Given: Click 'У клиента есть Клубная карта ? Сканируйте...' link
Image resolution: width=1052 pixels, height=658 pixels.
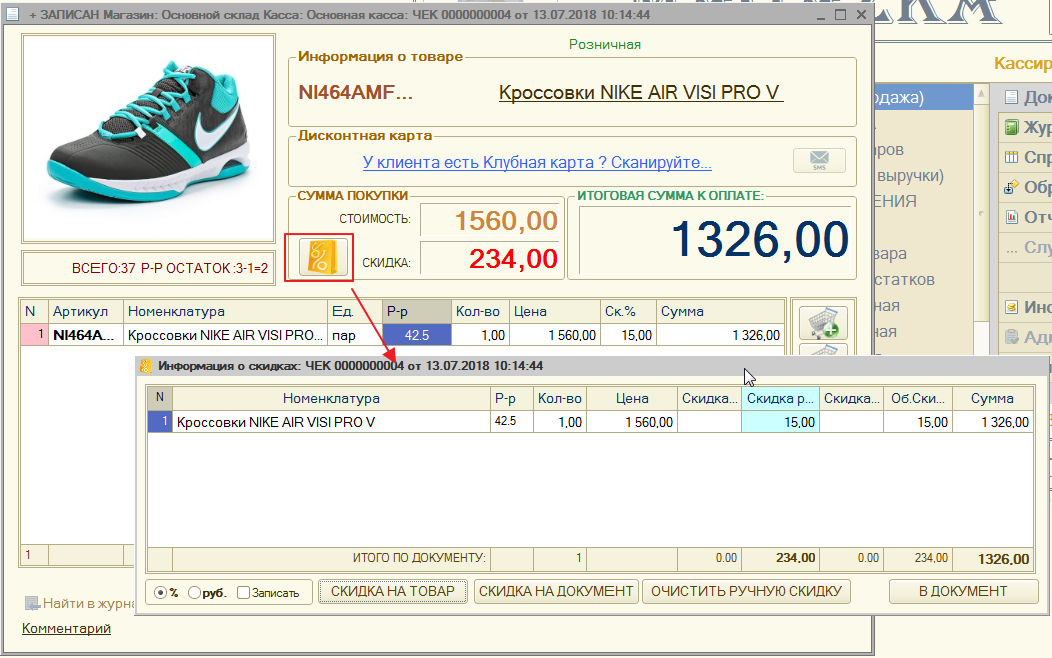Looking at the screenshot, I should [537, 162].
